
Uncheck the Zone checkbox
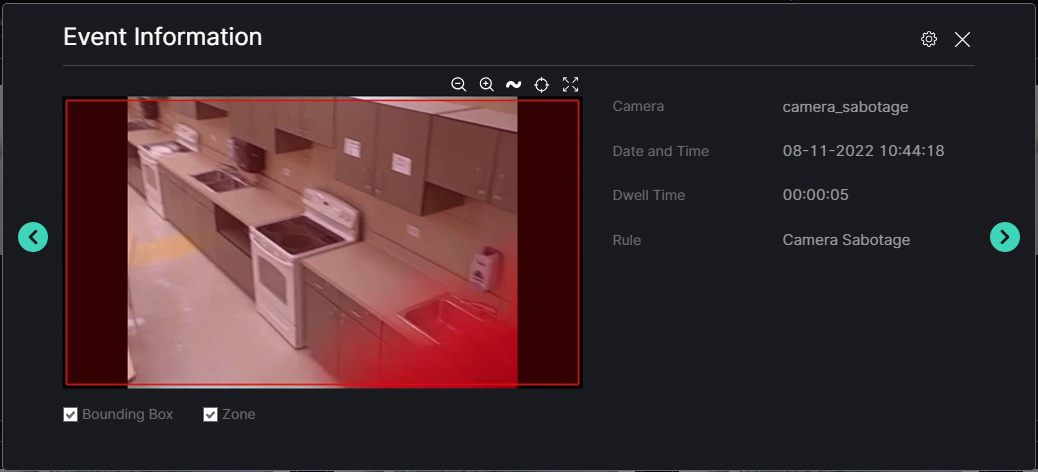tap(210, 414)
